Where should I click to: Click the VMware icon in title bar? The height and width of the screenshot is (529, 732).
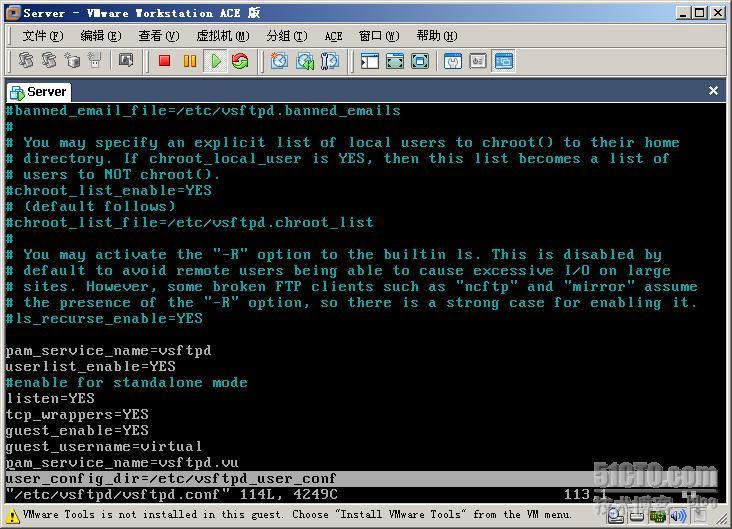tap(13, 13)
